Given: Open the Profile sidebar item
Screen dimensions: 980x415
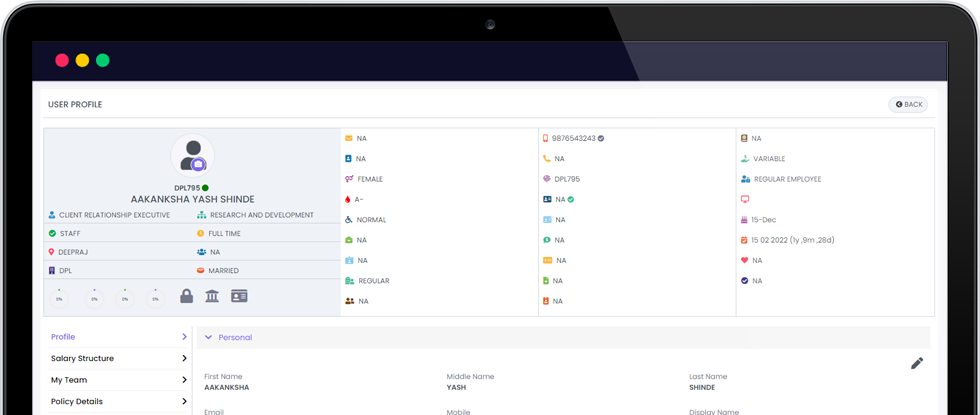Looking at the screenshot, I should coord(63,337).
